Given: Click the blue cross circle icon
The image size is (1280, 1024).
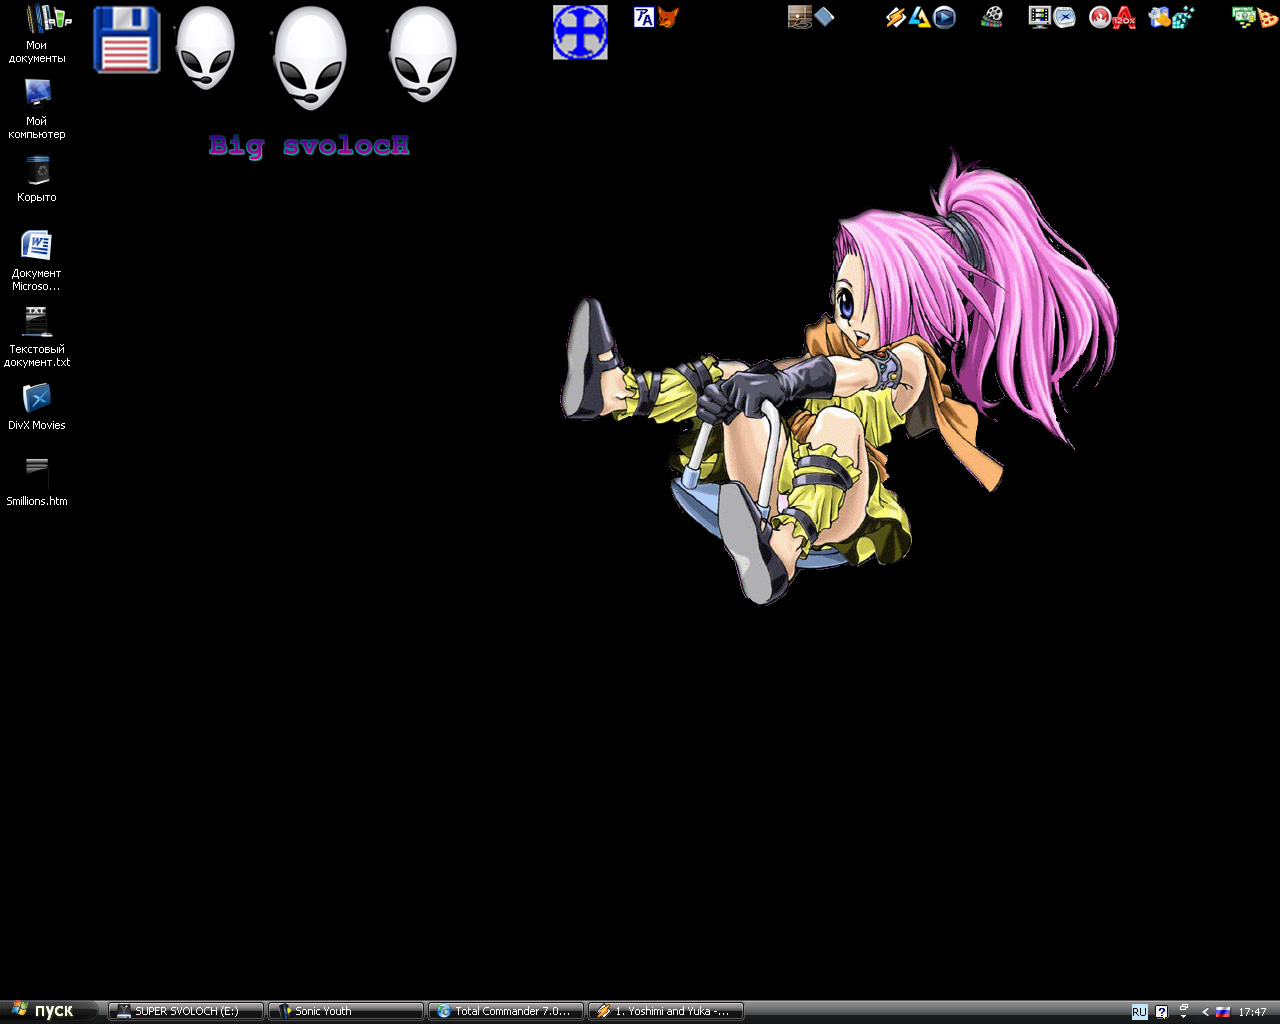Looking at the screenshot, I should point(580,32).
